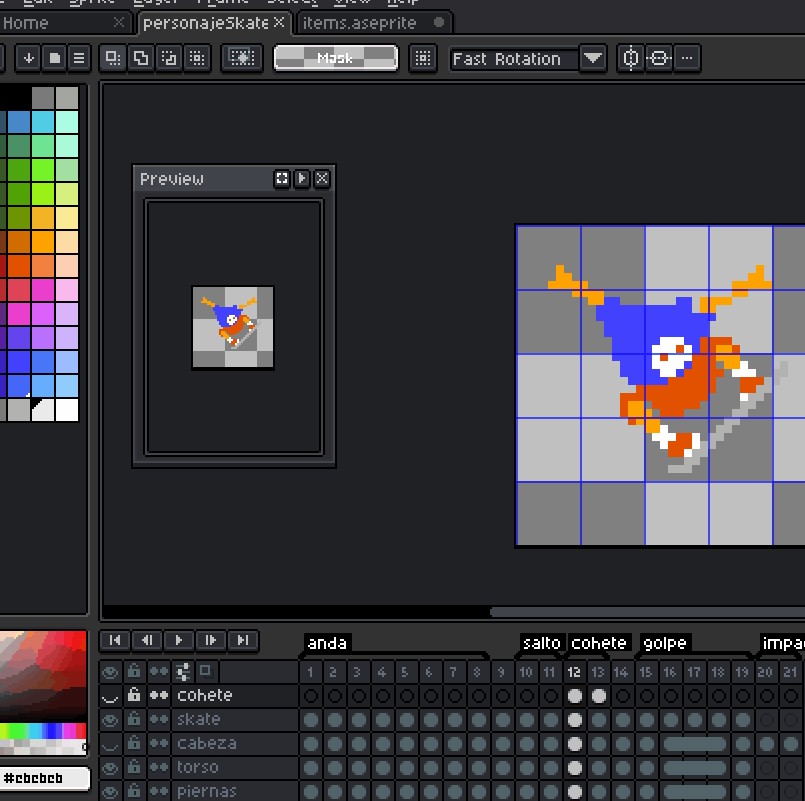This screenshot has width=805, height=801.
Task: Select the Replace selection mode icon
Action: (113, 58)
